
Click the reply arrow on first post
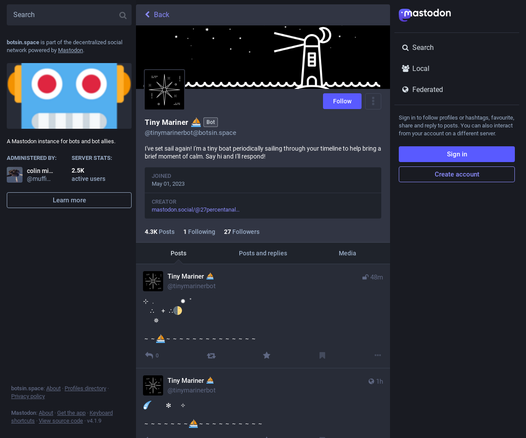[149, 355]
